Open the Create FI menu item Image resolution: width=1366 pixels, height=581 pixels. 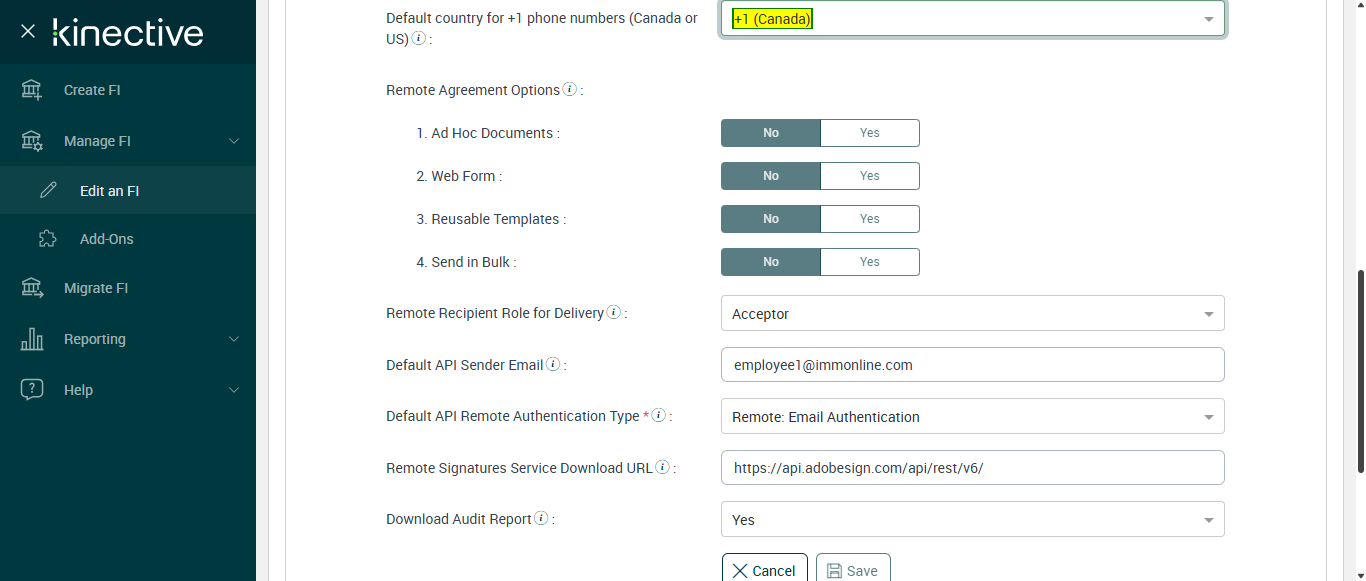128,90
